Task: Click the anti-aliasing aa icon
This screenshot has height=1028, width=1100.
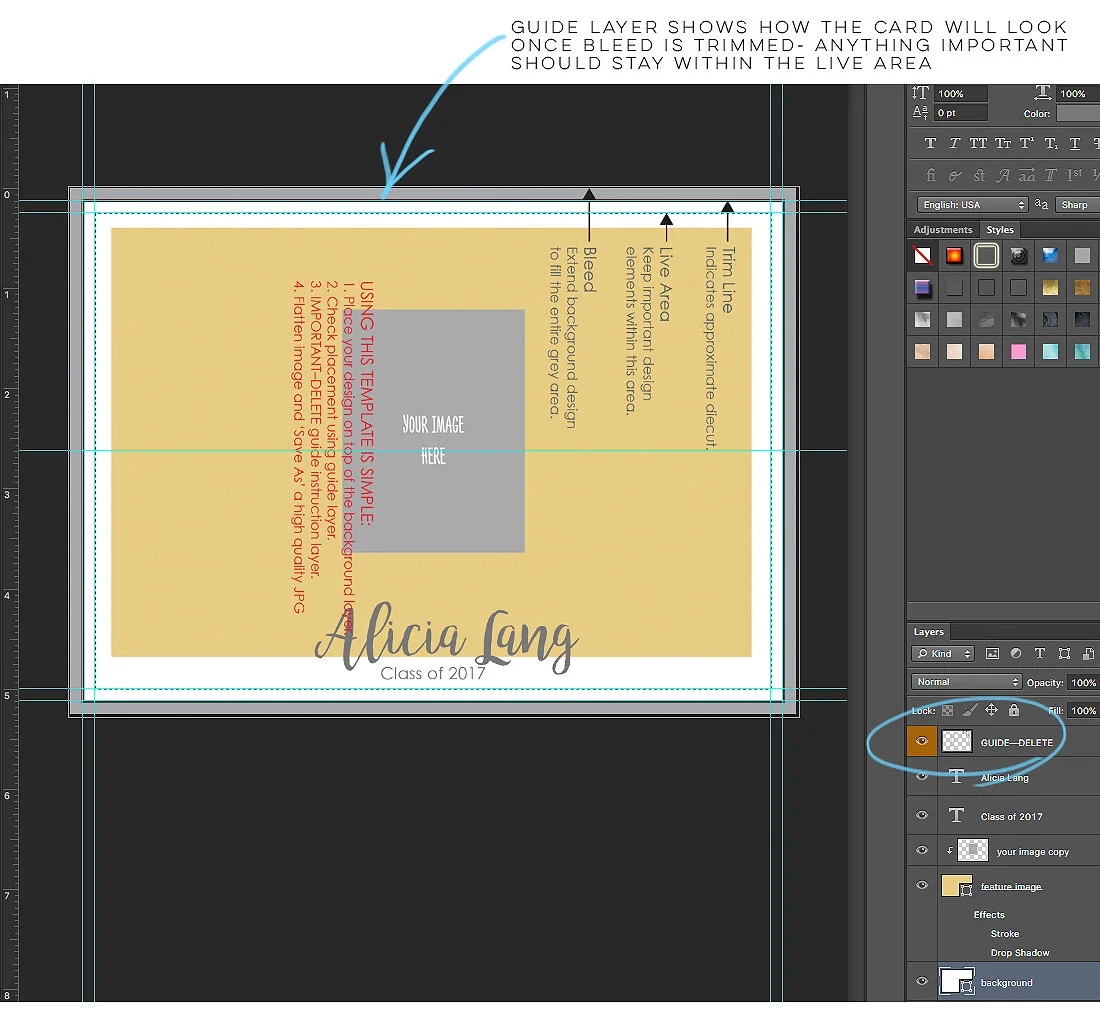Action: pos(1041,204)
